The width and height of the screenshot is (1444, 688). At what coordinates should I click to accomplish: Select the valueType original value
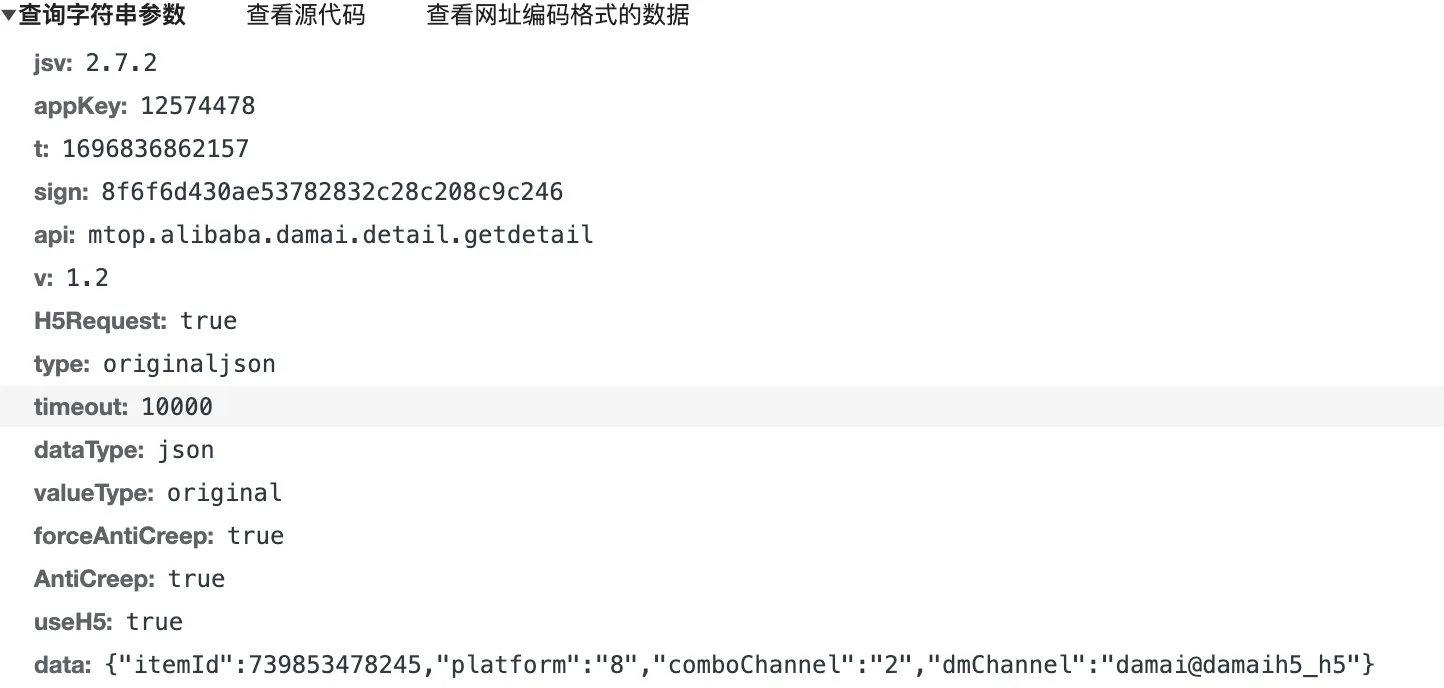click(x=224, y=493)
